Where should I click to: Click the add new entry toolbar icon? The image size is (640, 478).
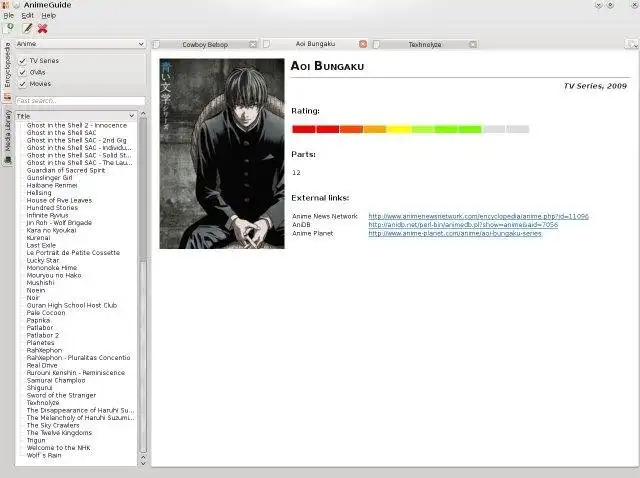(9, 28)
